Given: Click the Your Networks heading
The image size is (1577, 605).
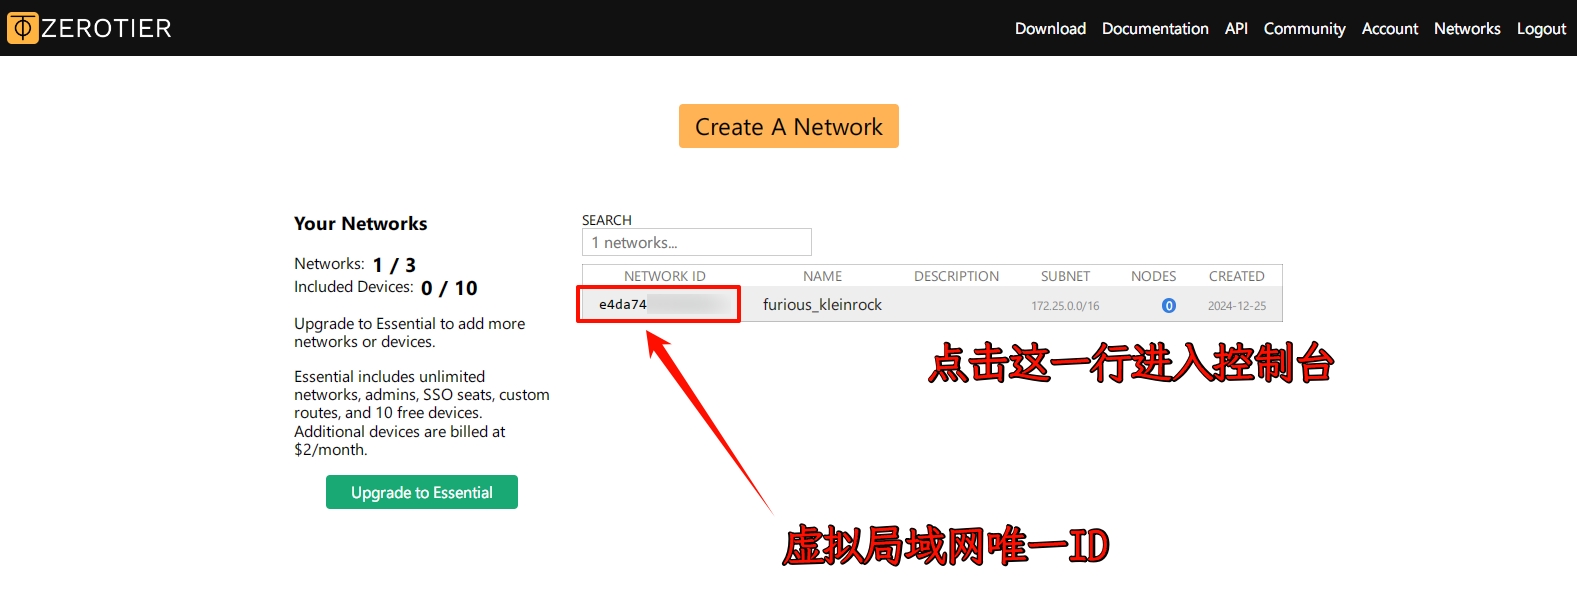Looking at the screenshot, I should [361, 223].
